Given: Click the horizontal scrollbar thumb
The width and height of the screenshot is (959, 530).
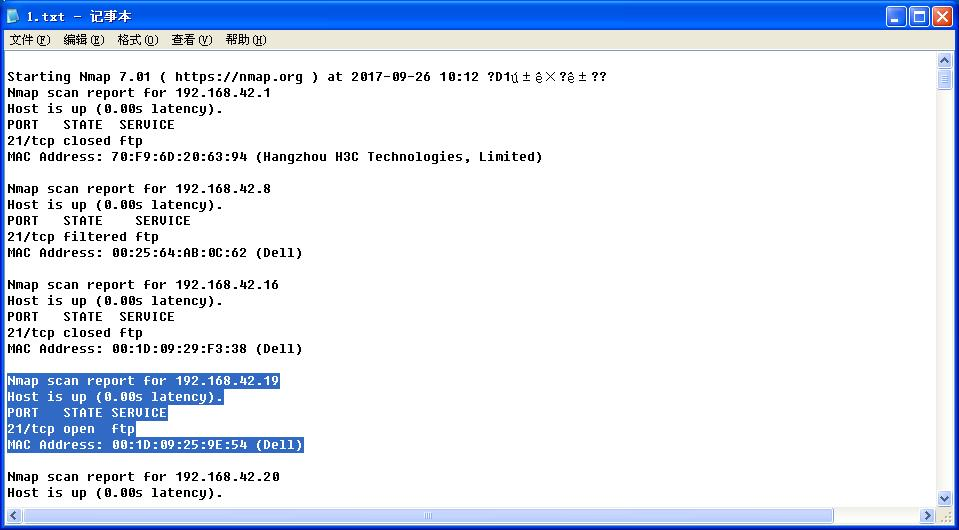Looking at the screenshot, I should click(x=428, y=516).
